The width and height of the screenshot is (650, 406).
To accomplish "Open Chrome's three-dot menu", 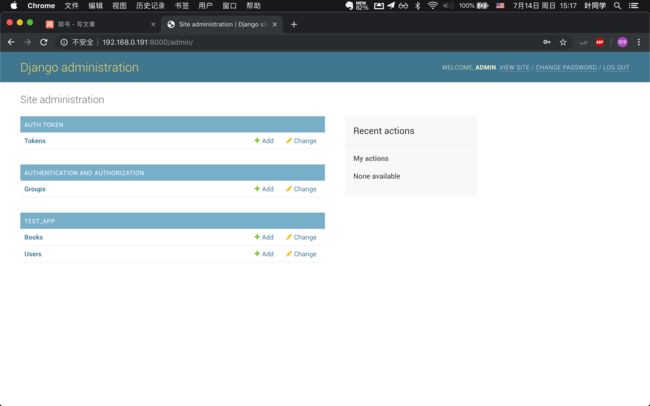I will (638, 42).
